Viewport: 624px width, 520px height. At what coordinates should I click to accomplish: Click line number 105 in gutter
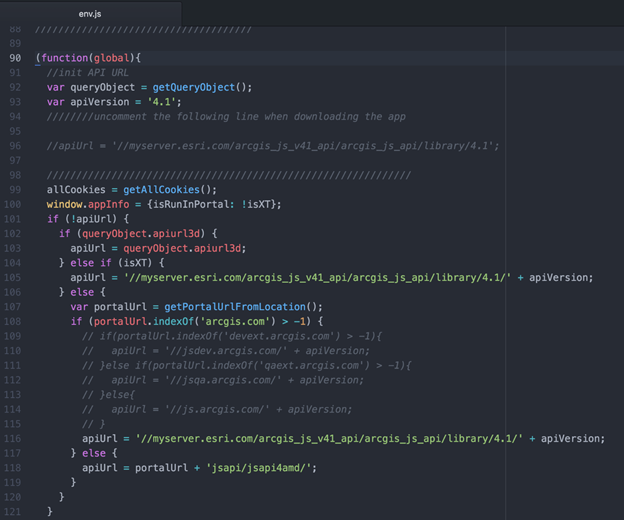pos(12,277)
